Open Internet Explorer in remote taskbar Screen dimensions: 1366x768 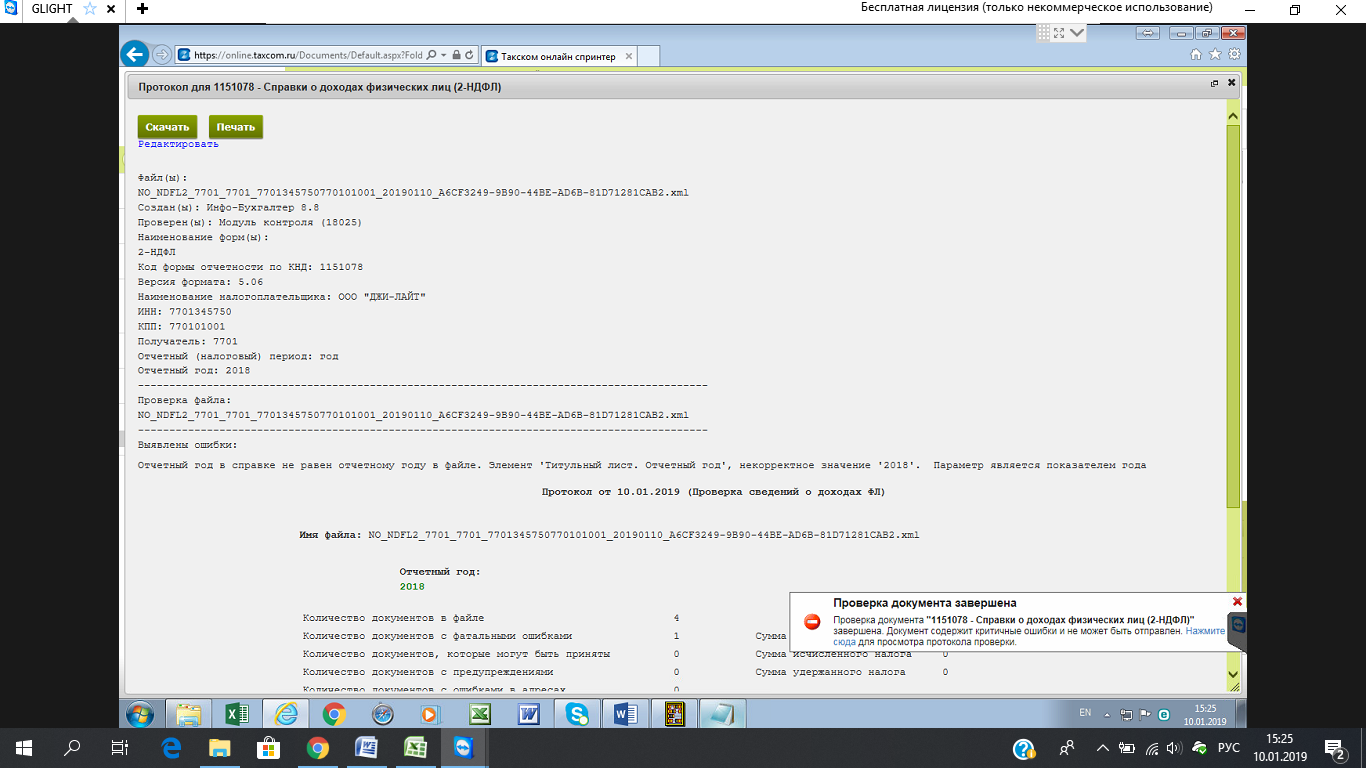click(x=285, y=714)
